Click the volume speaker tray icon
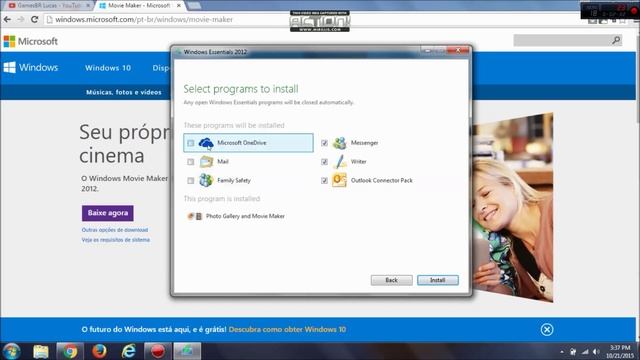640x360 pixels. 596,352
